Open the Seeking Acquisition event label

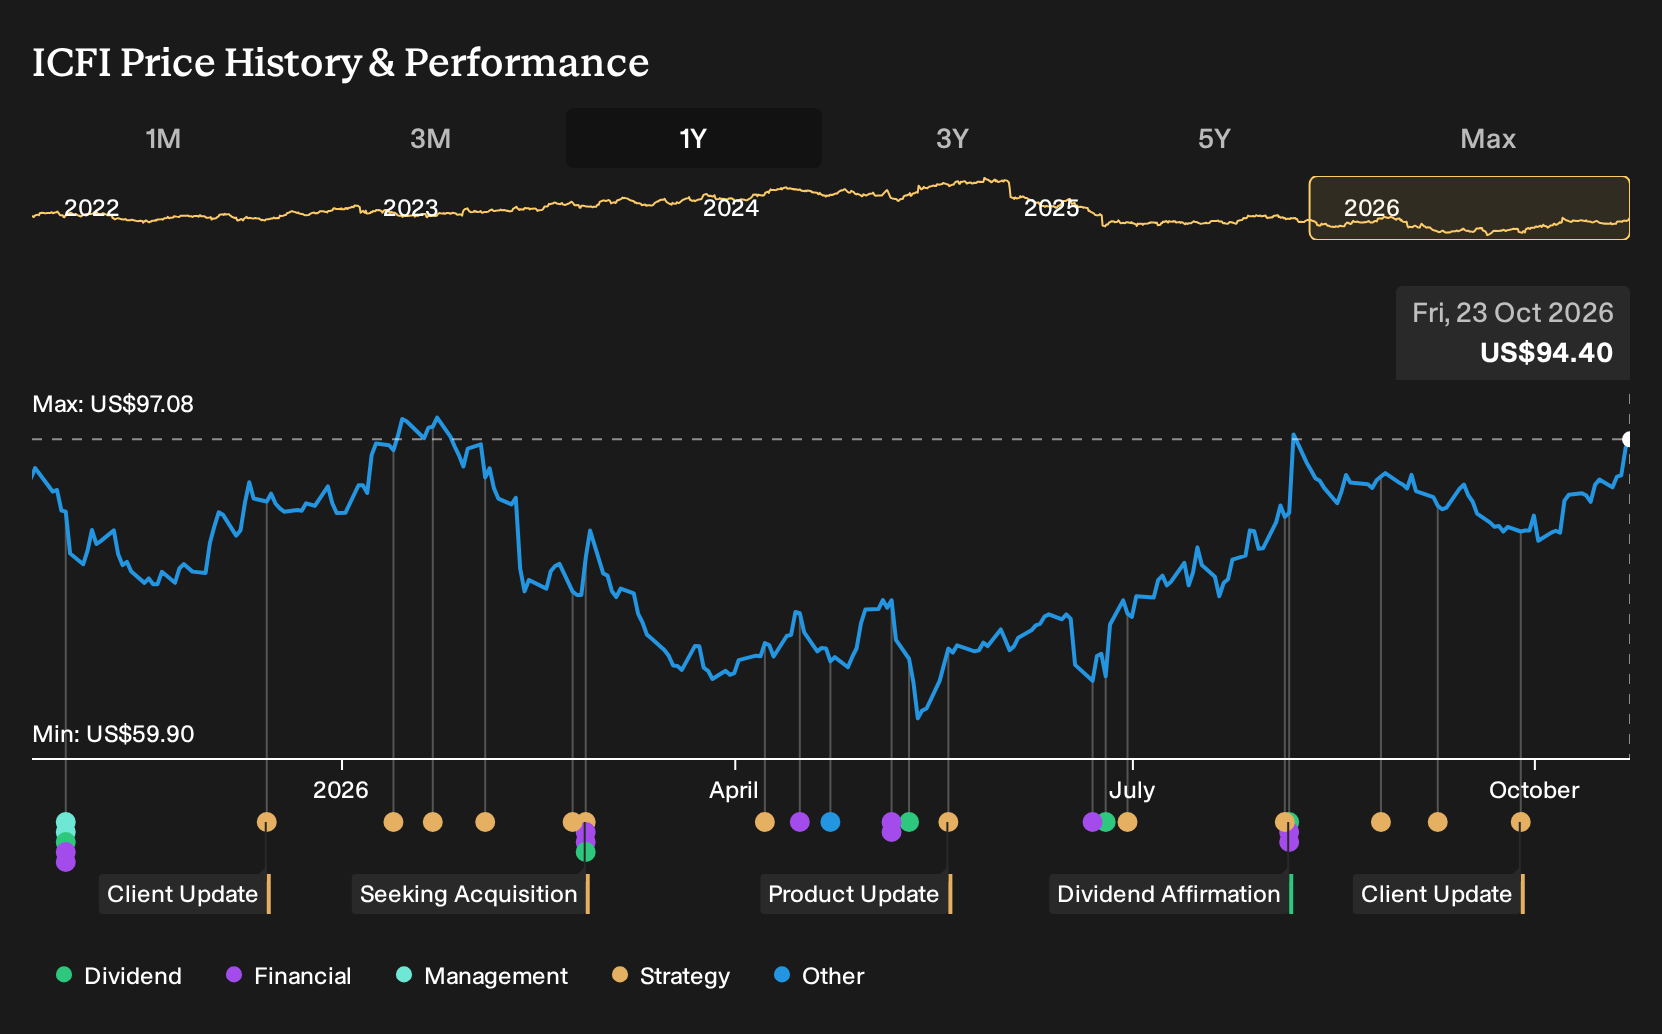pos(470,894)
